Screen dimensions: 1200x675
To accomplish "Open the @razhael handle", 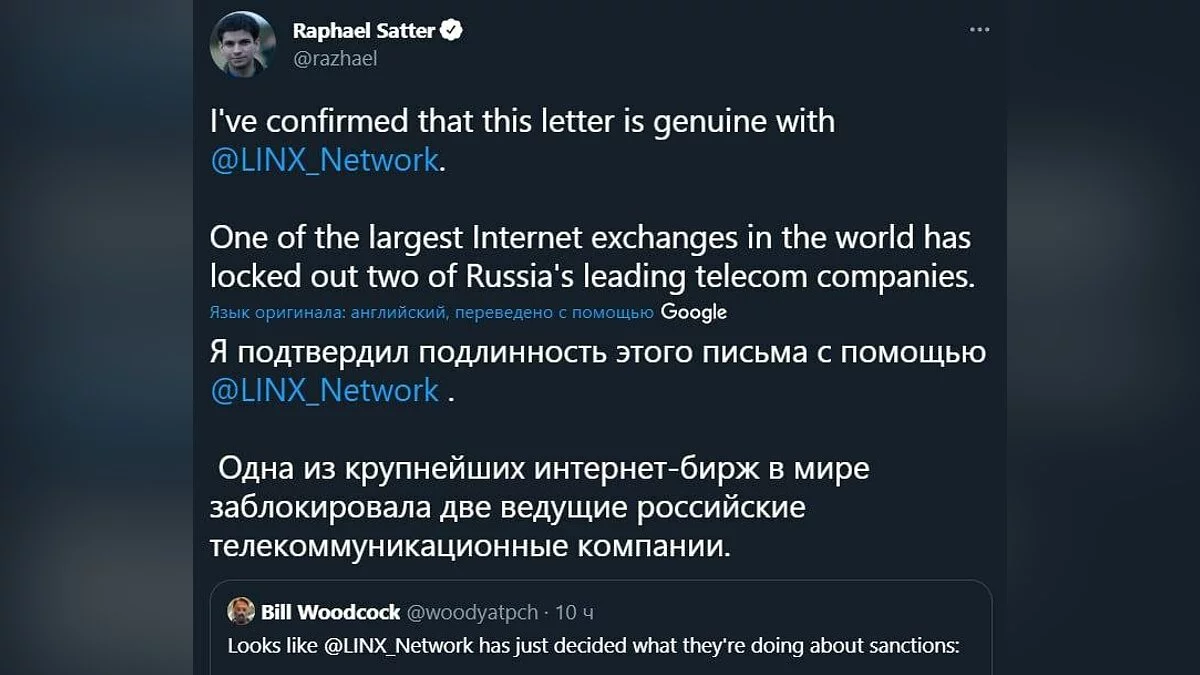I will [334, 58].
